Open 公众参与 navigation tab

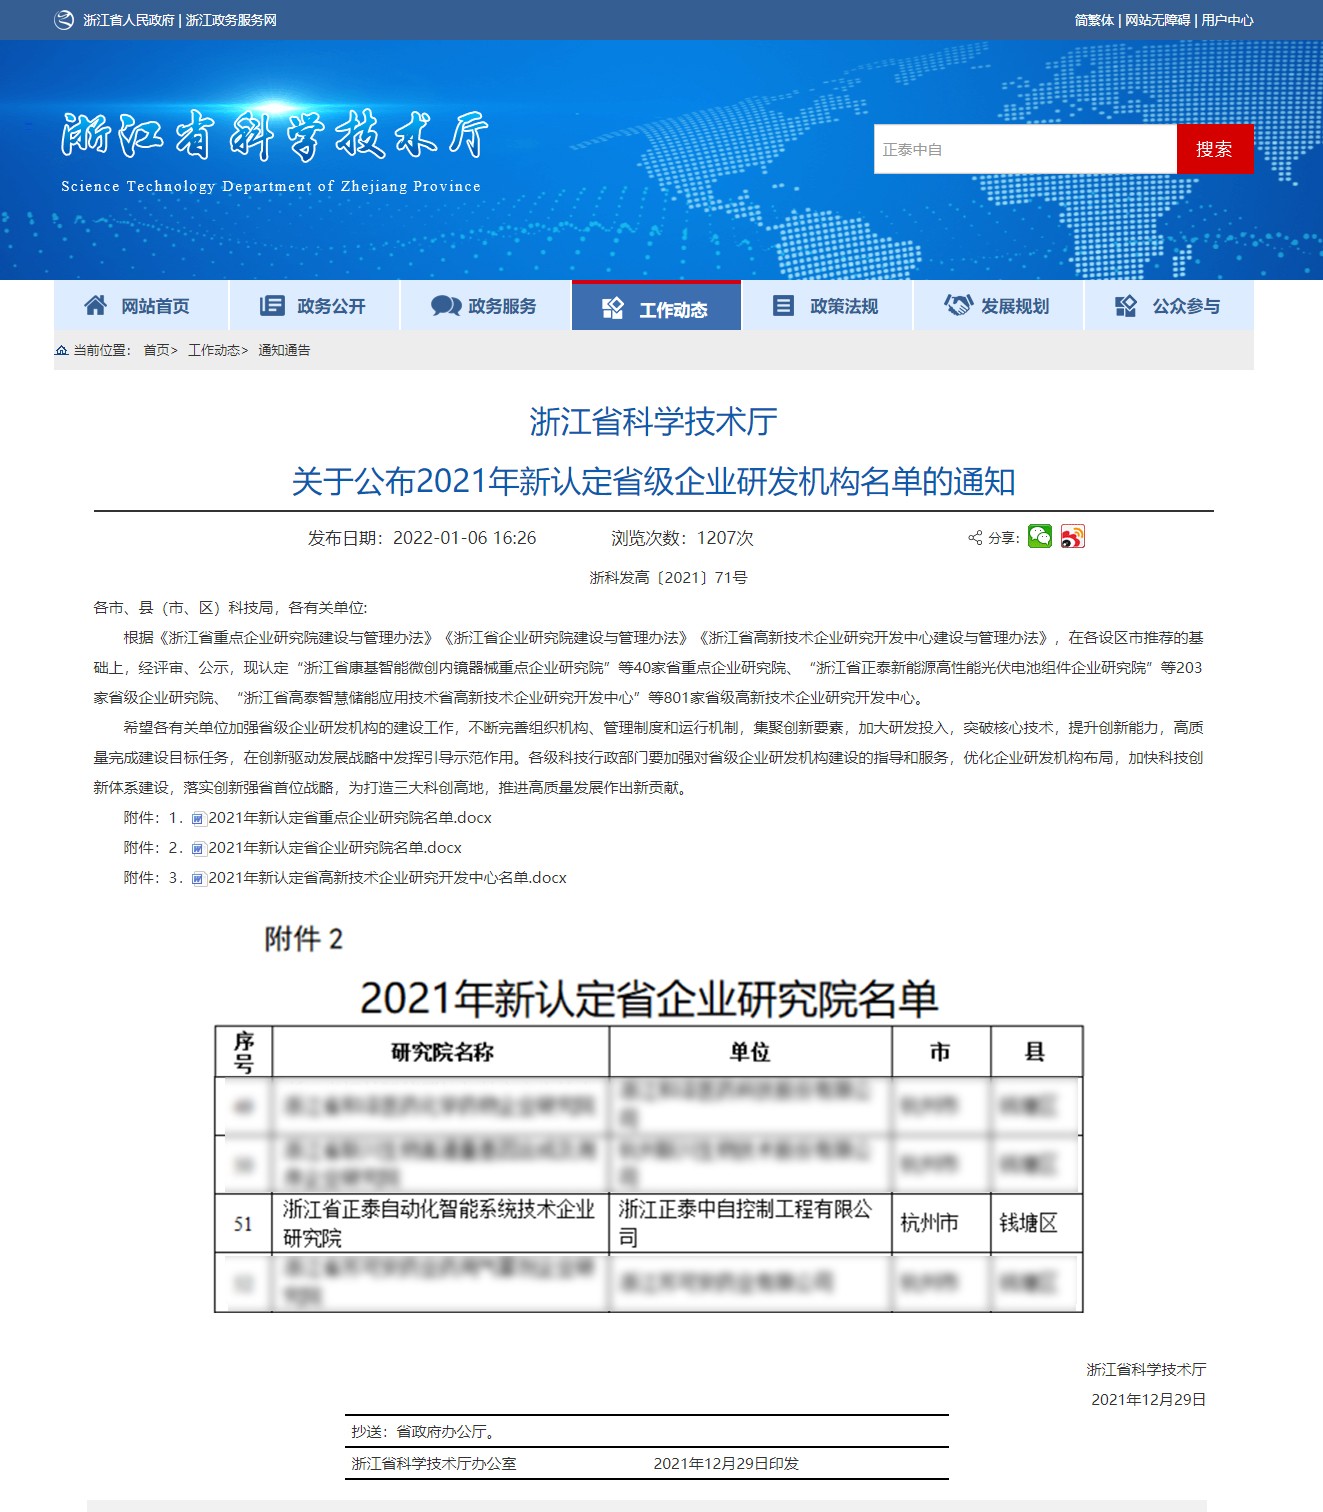pyautogui.click(x=1169, y=306)
